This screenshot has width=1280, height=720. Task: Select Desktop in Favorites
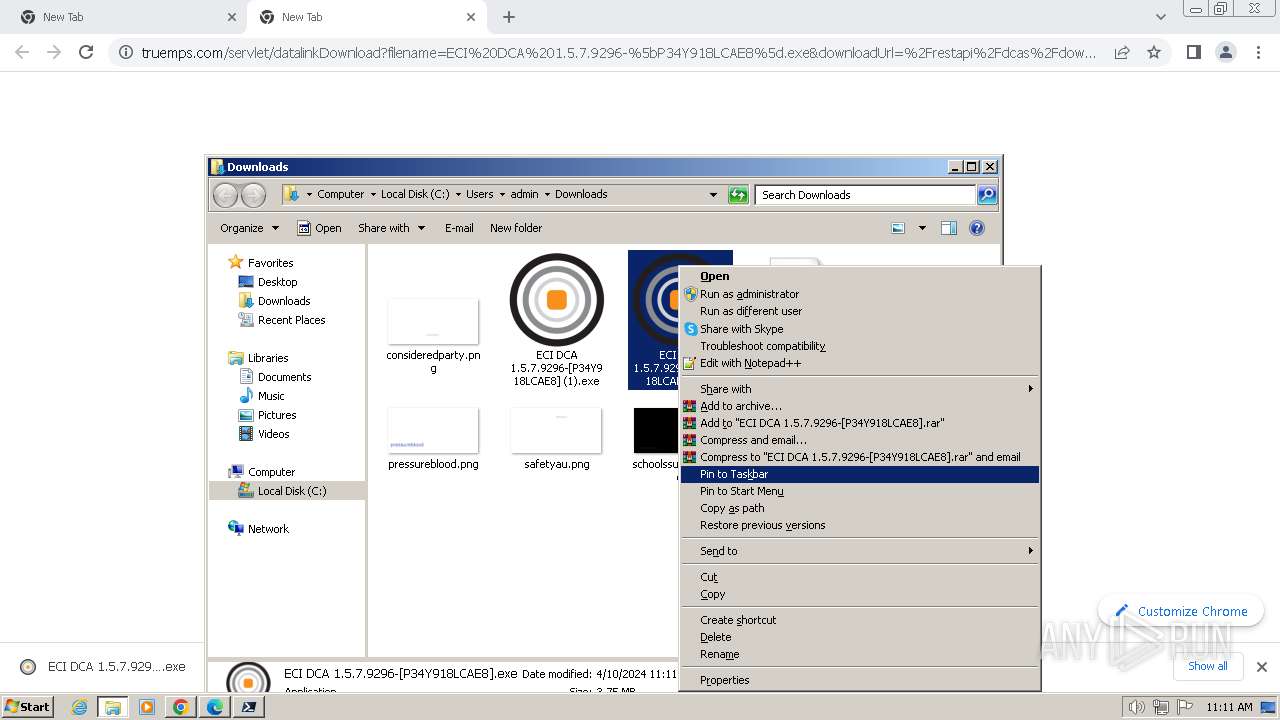pyautogui.click(x=277, y=282)
